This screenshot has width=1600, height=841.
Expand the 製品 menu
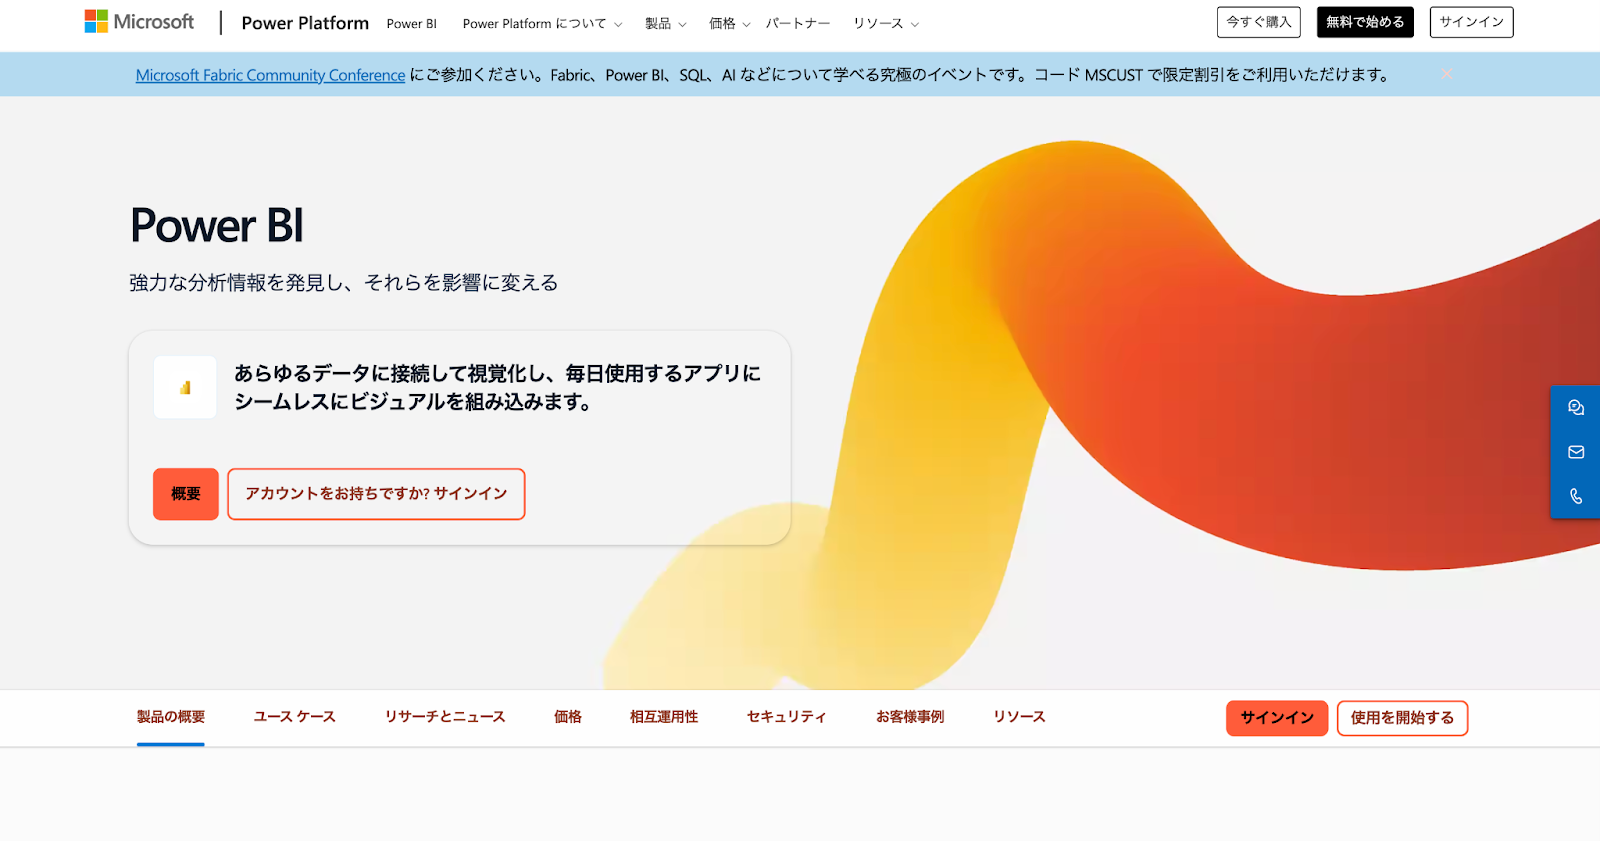pos(665,24)
